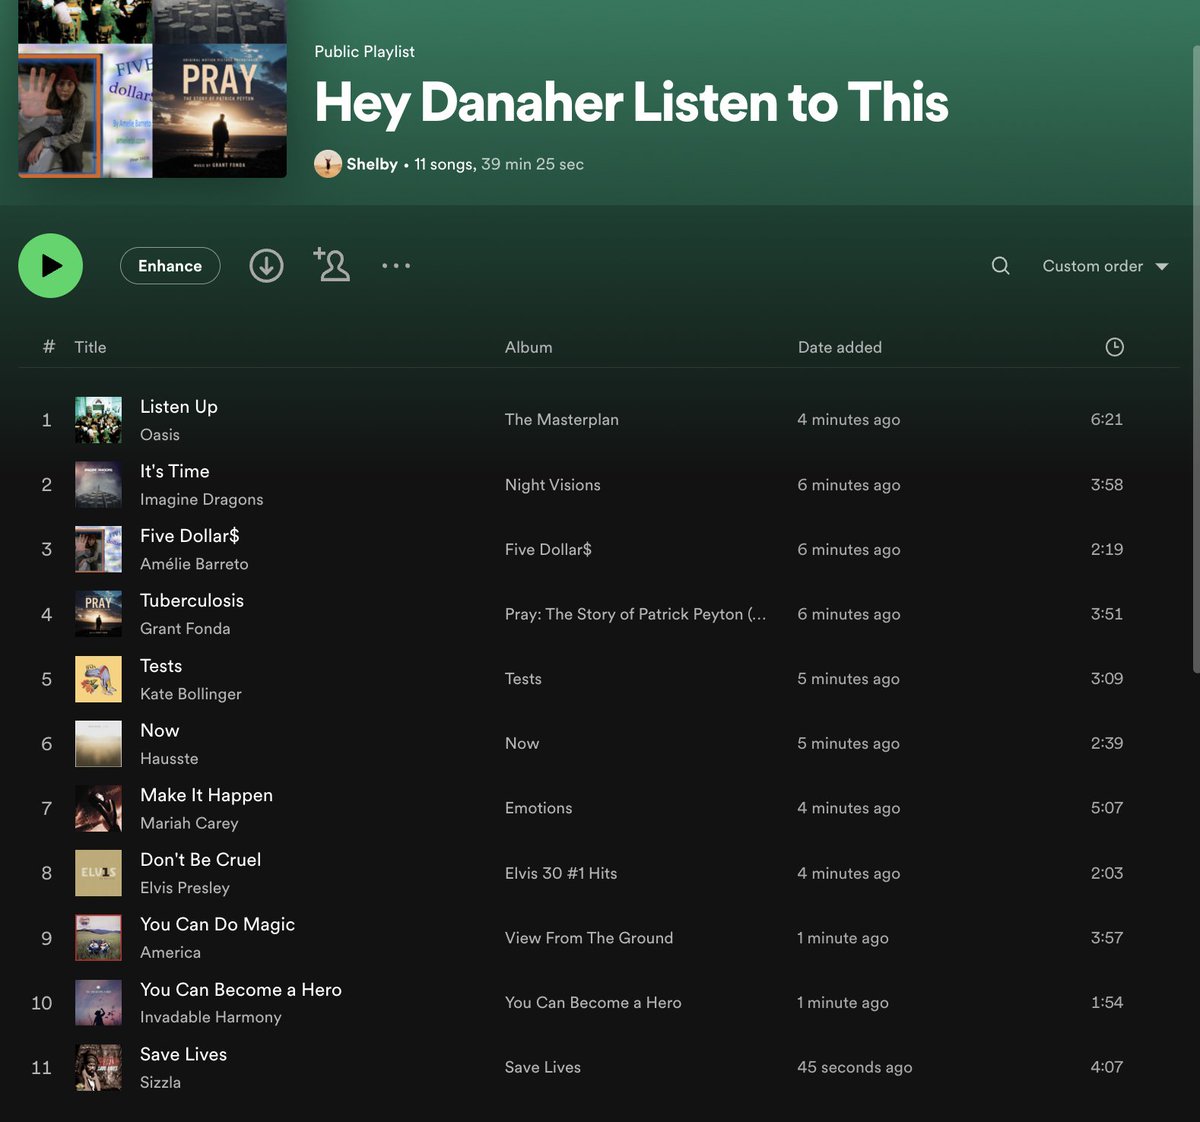Open the Pray: The Story of Patrick Peyton album
The image size is (1200, 1122).
(x=636, y=614)
